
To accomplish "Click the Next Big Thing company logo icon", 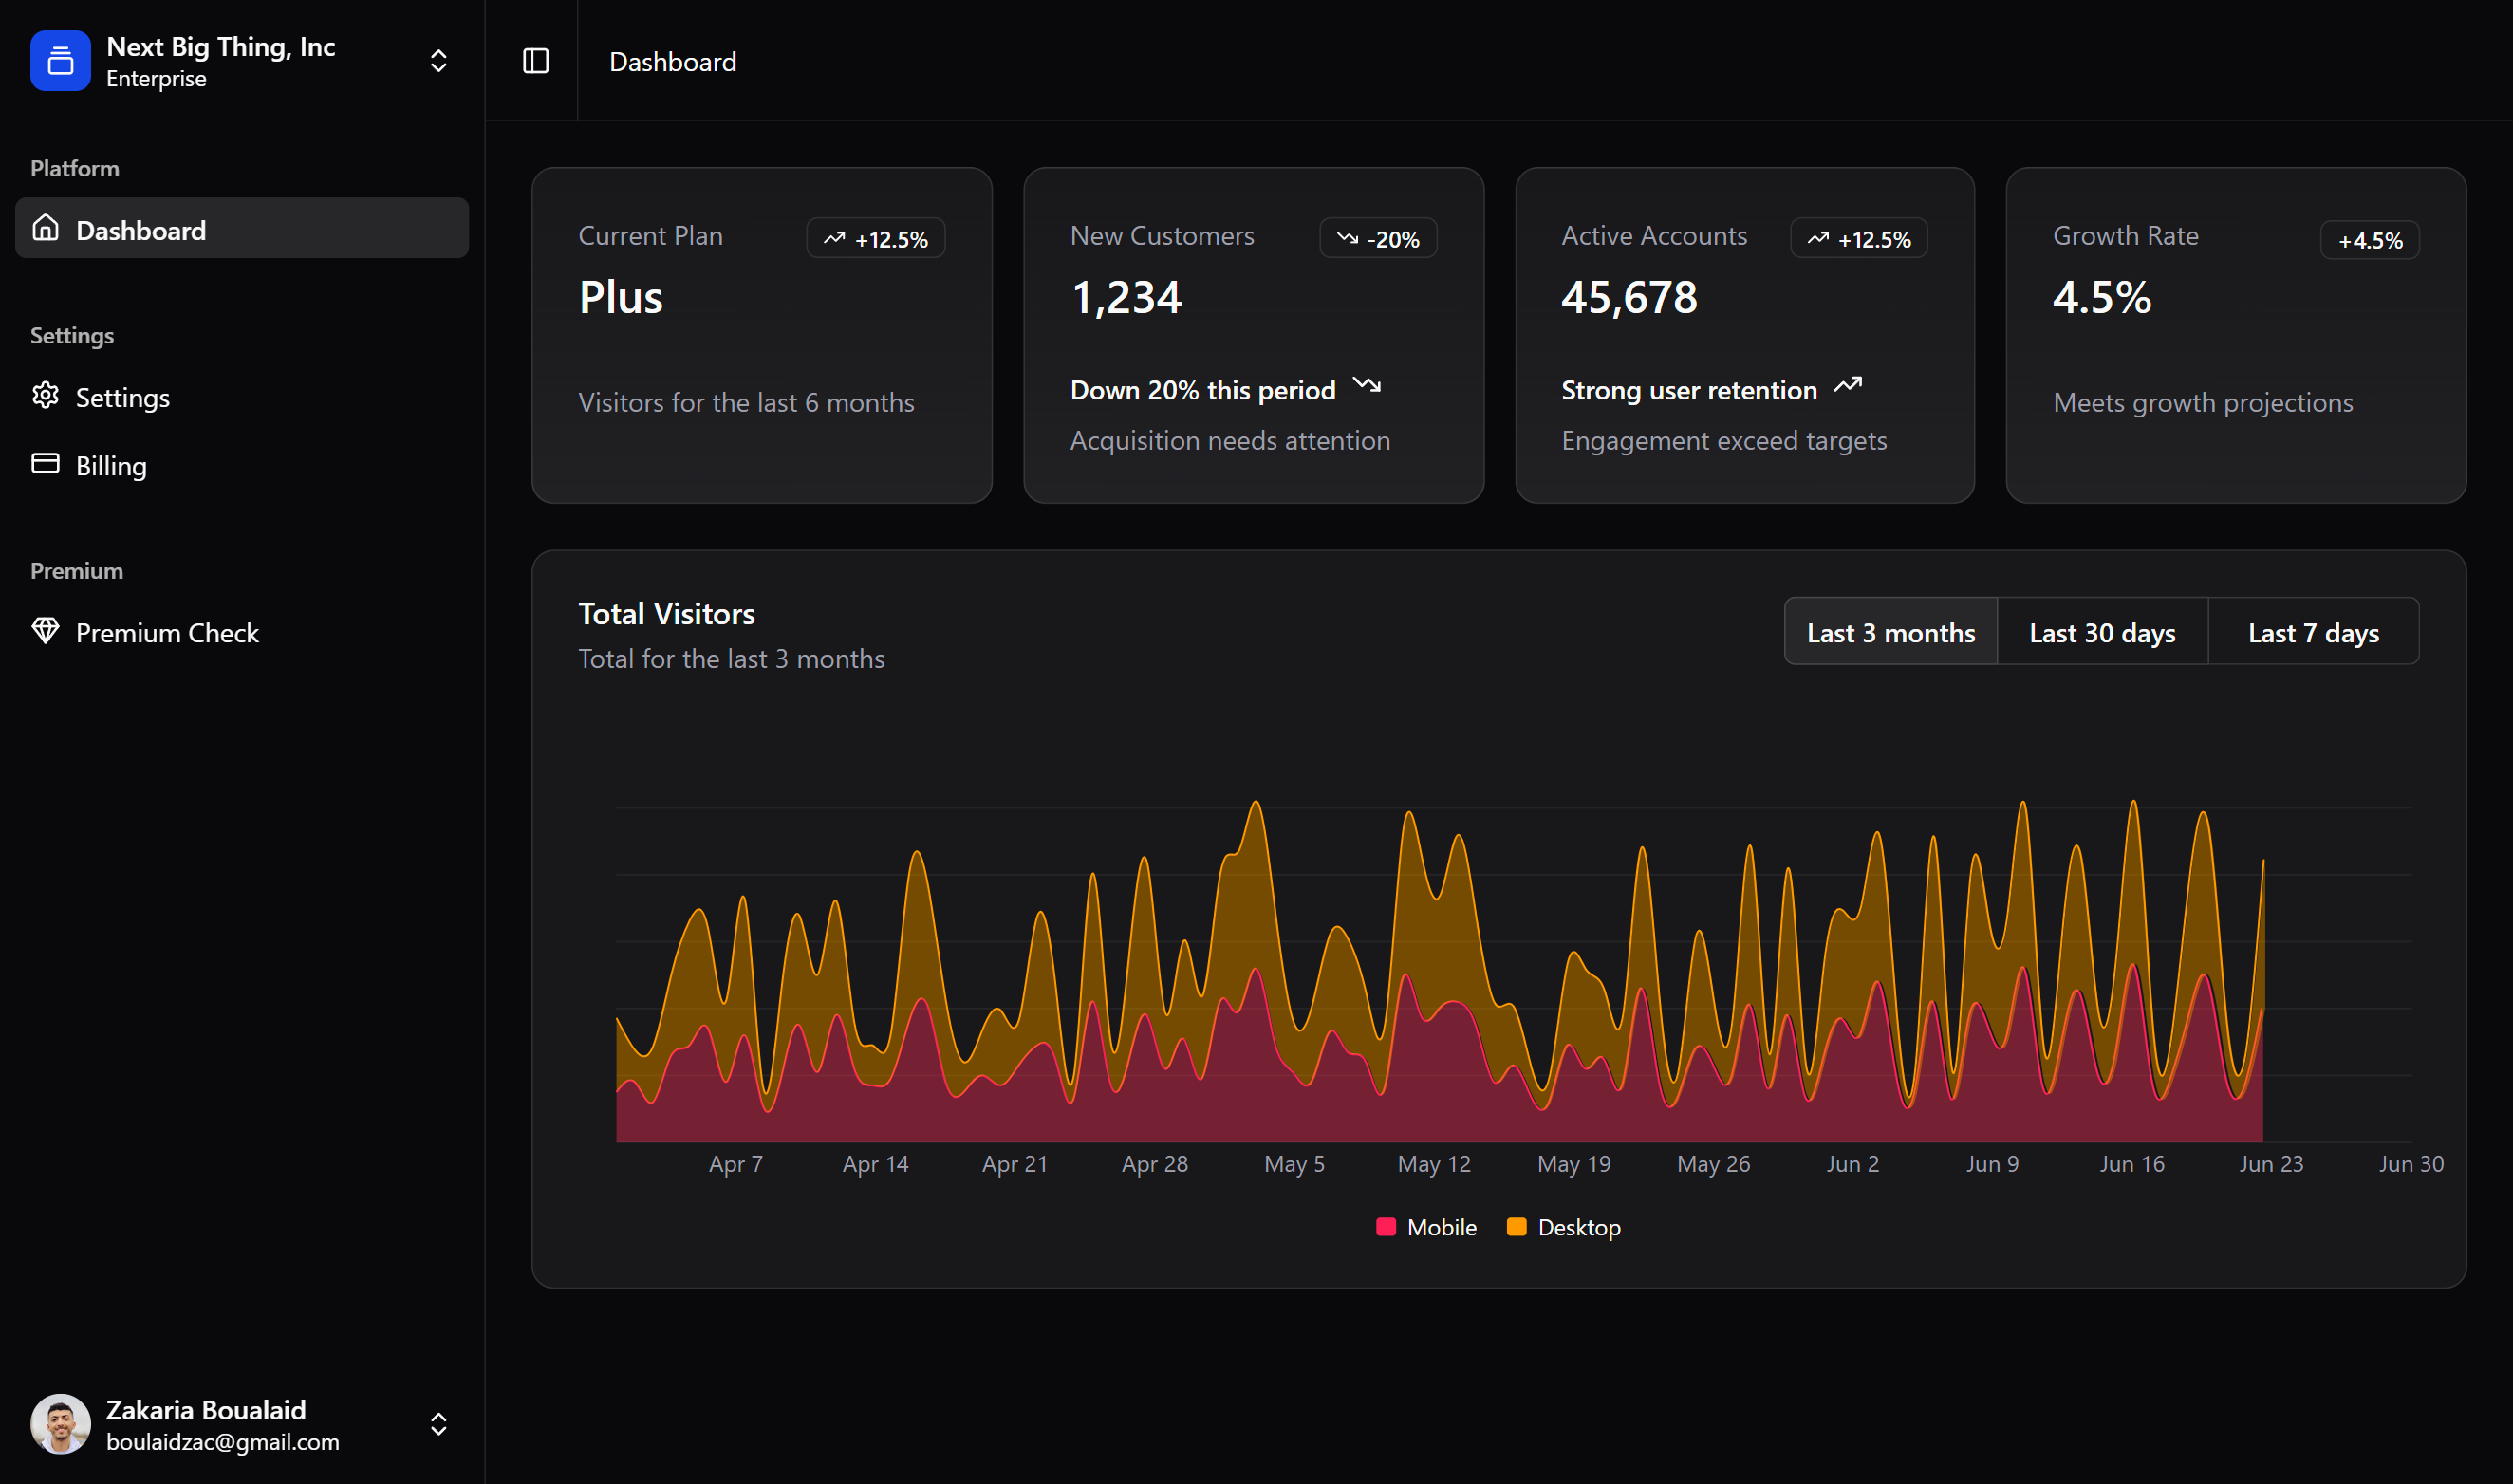I will pyautogui.click(x=60, y=60).
